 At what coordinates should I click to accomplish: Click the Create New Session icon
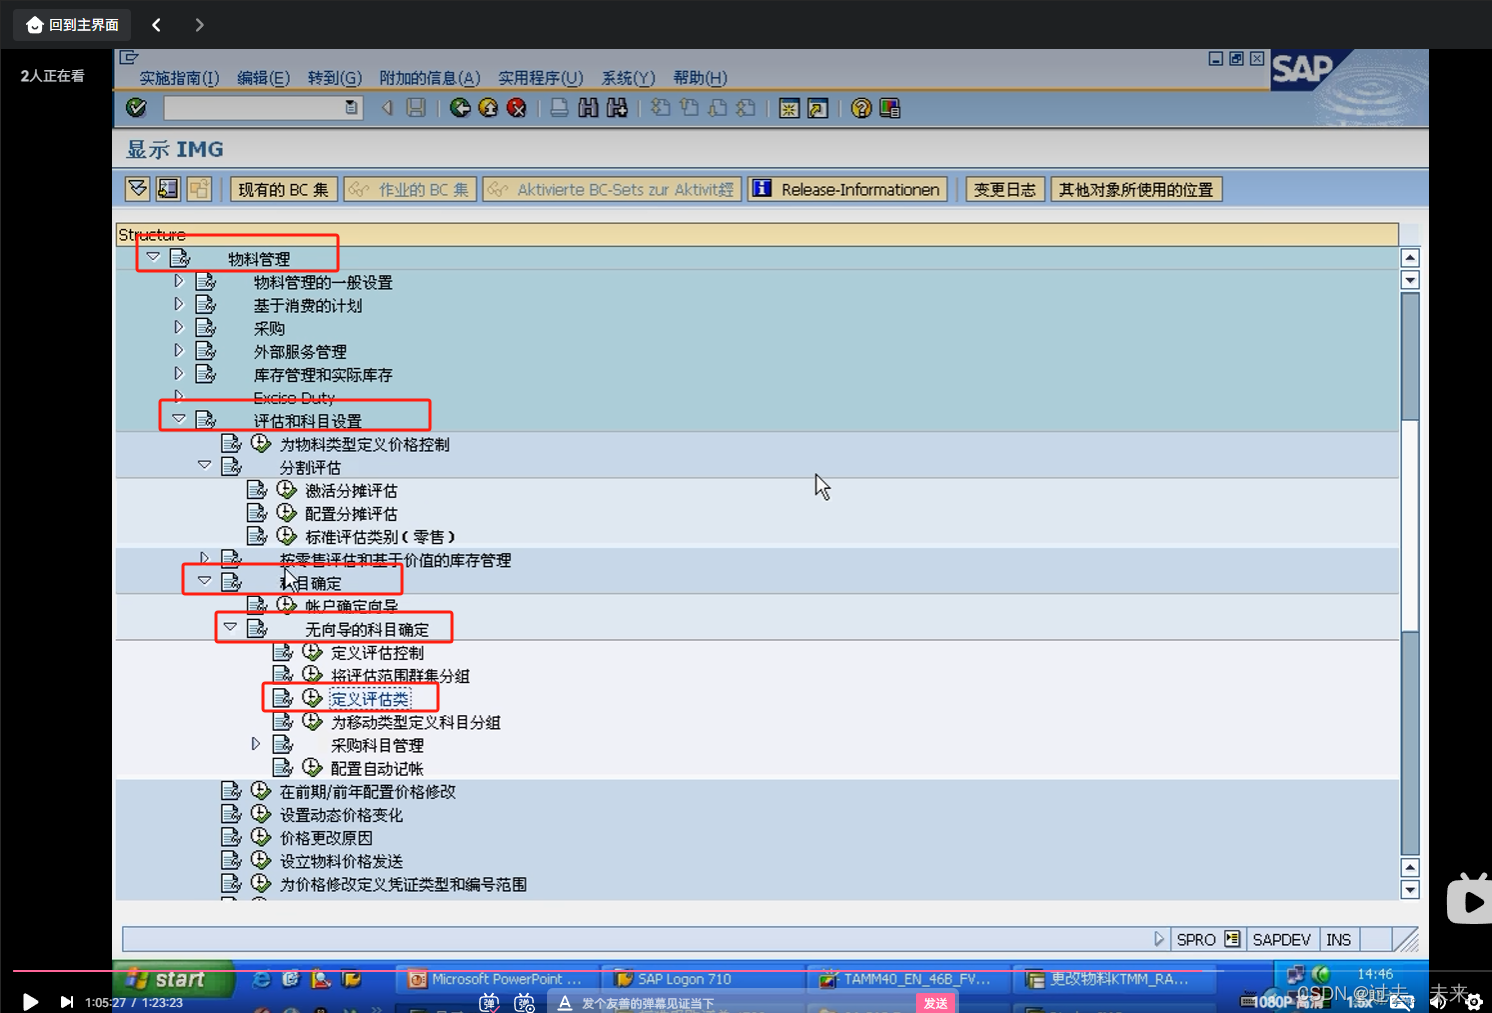coord(789,108)
